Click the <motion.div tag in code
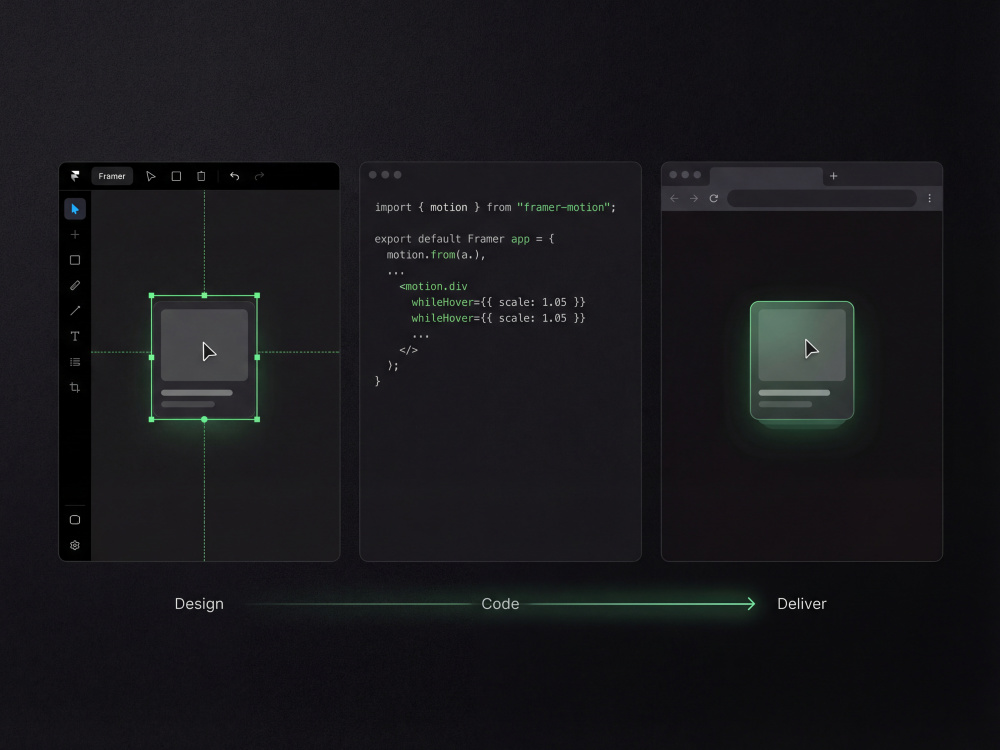Viewport: 1000px width, 750px height. [434, 286]
